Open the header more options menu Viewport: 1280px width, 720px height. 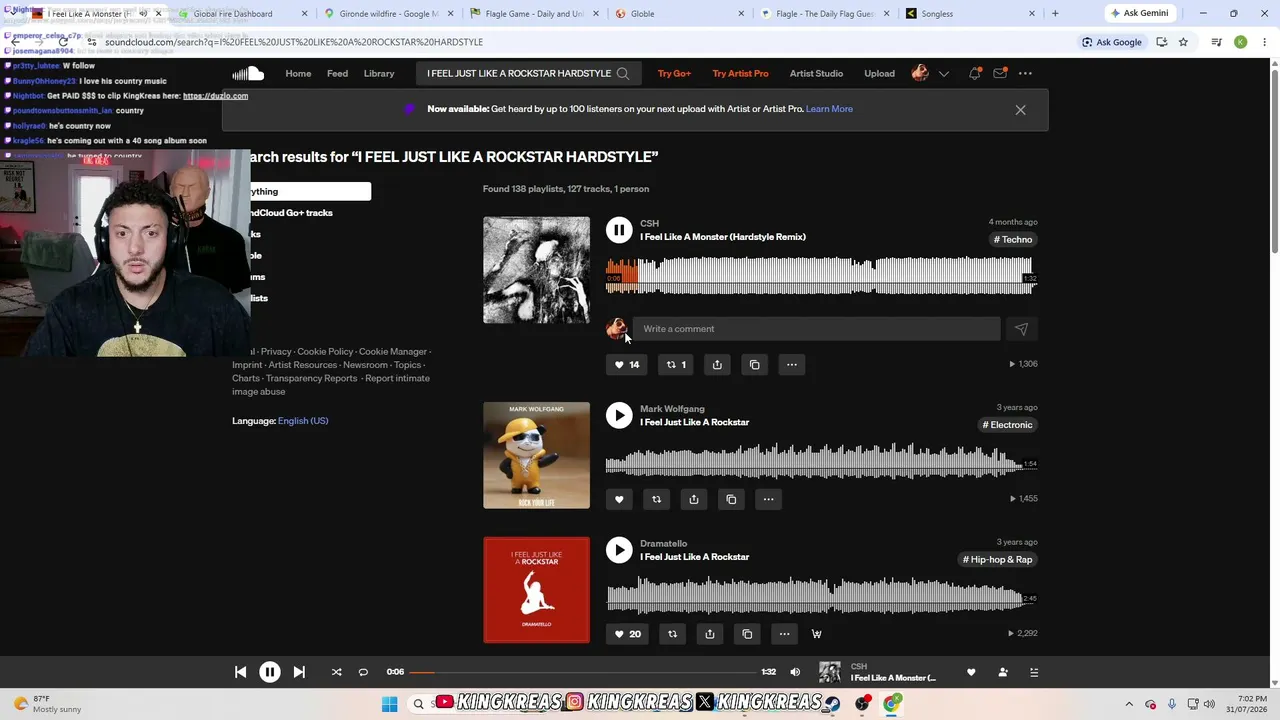coord(1025,73)
